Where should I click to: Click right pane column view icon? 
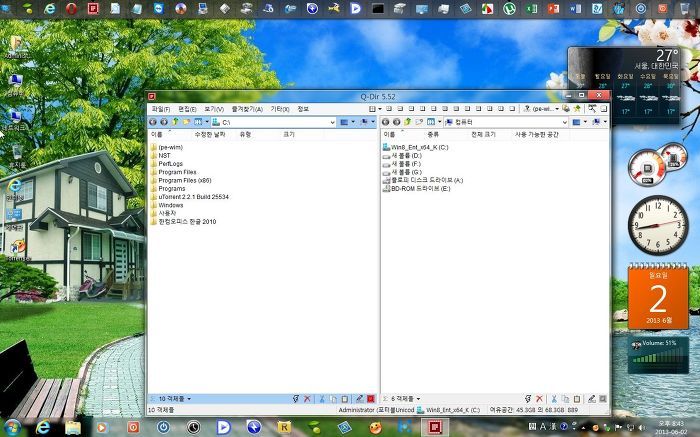(x=430, y=122)
